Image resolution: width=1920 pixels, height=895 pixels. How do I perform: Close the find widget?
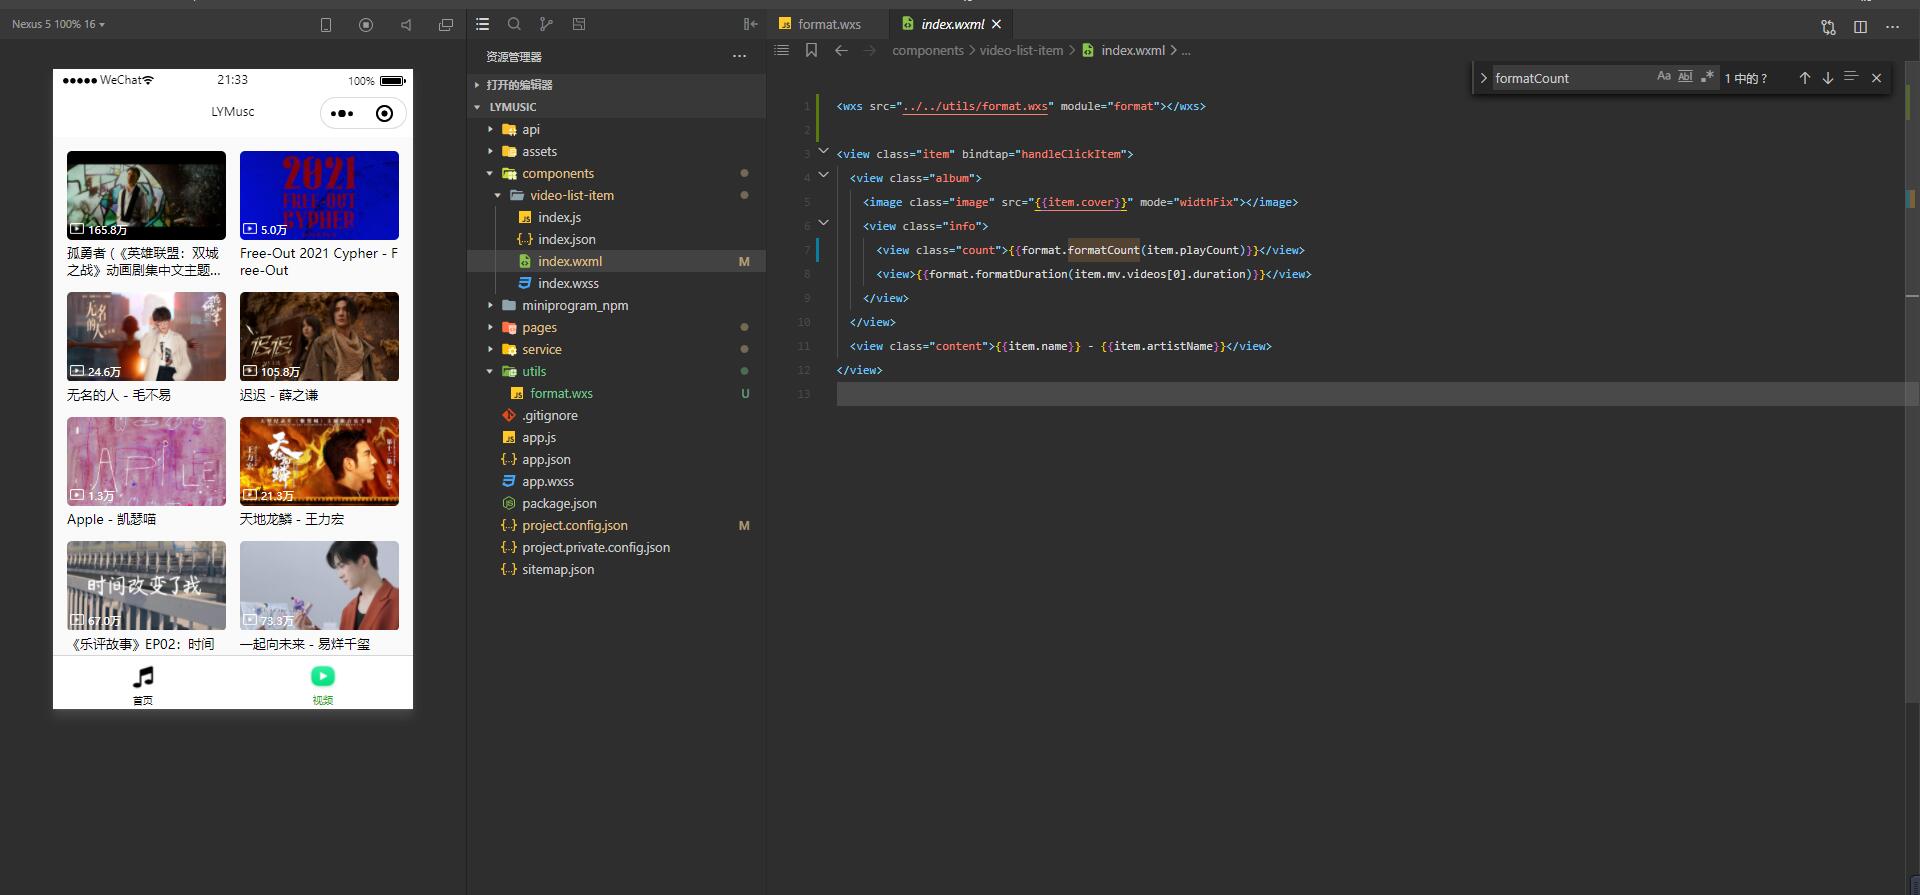click(x=1876, y=78)
